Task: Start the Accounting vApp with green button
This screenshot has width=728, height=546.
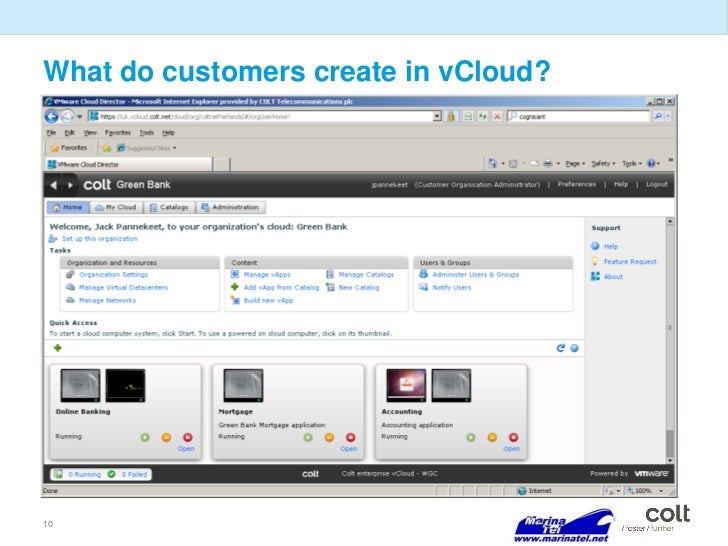Action: (x=471, y=437)
